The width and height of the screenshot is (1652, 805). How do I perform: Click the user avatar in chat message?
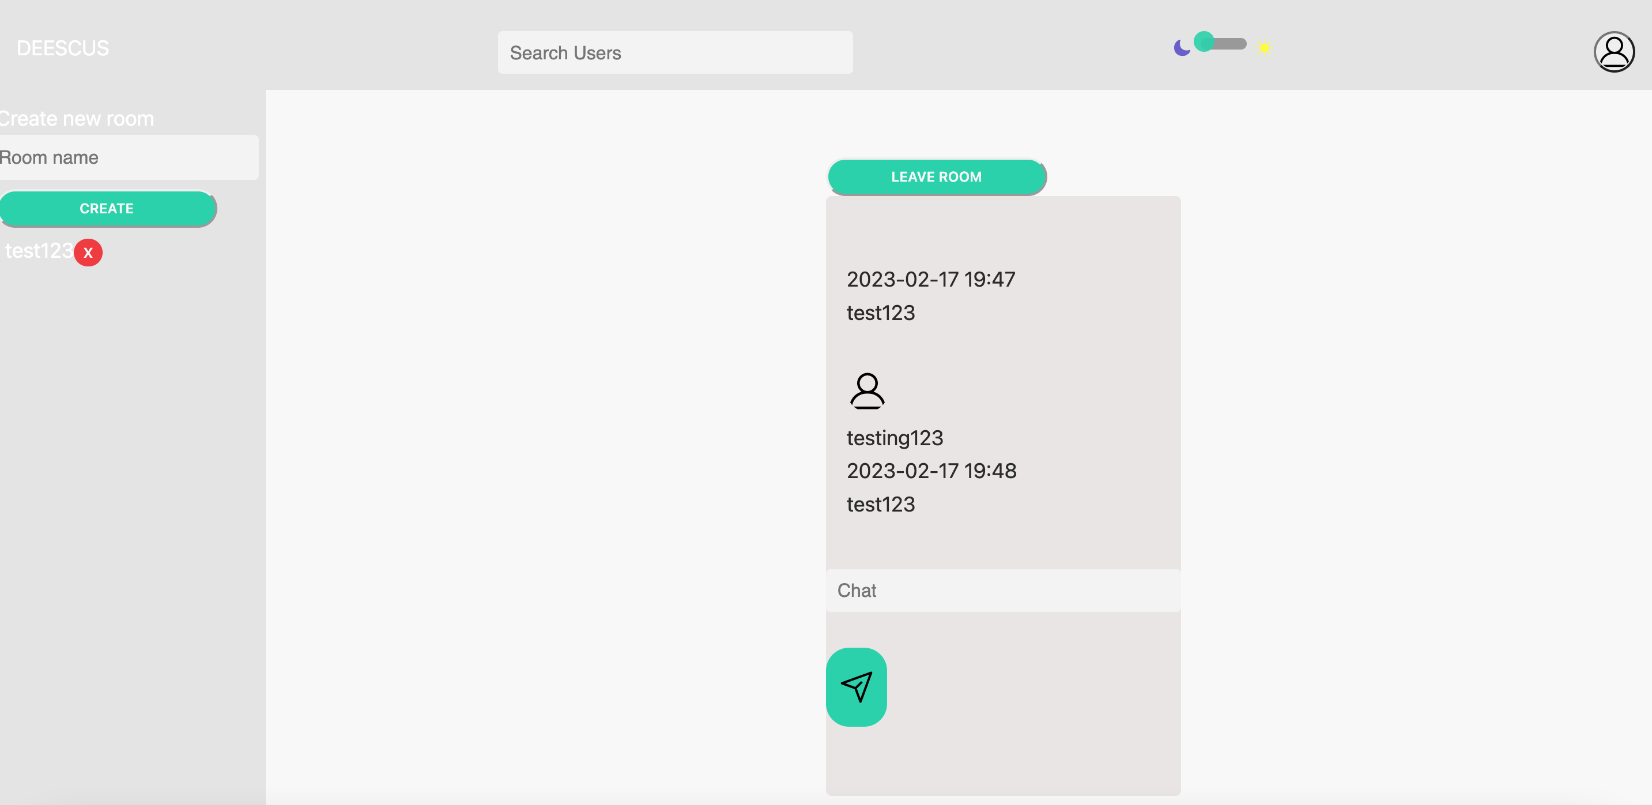click(867, 391)
